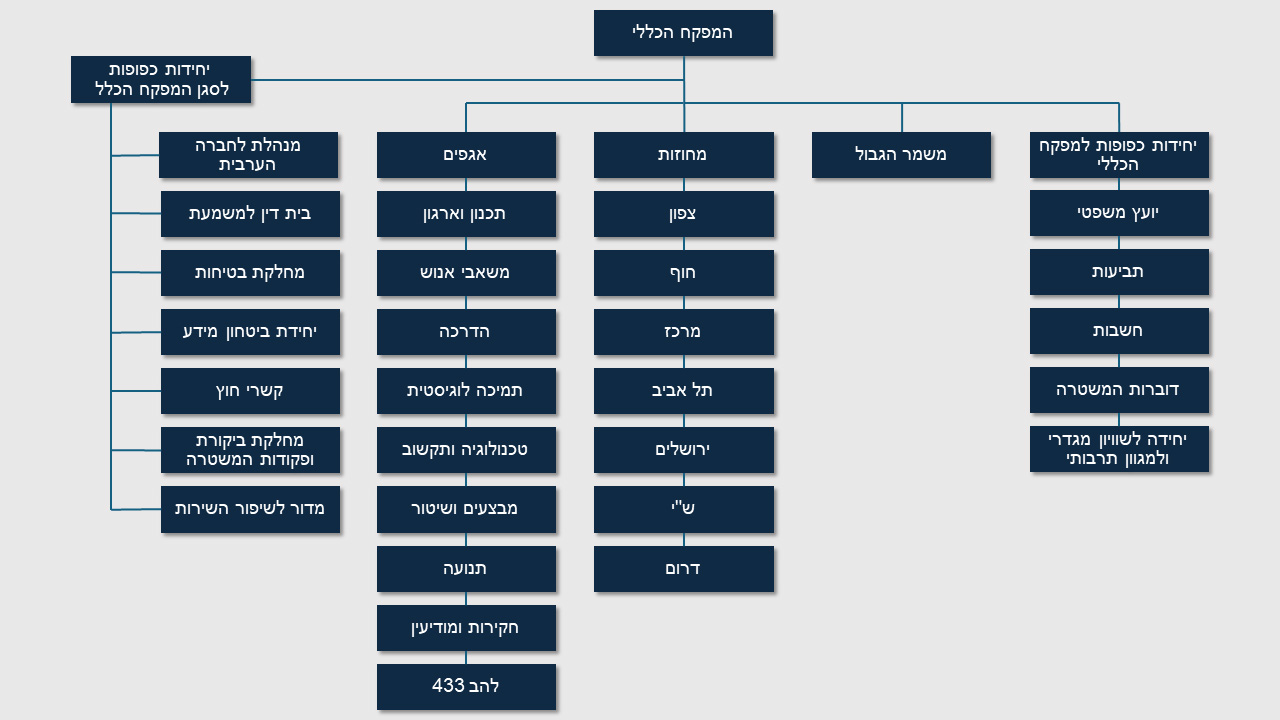Image resolution: width=1280 pixels, height=720 pixels.
Task: Select the box יועץ משפטי
Action: [x=1119, y=213]
